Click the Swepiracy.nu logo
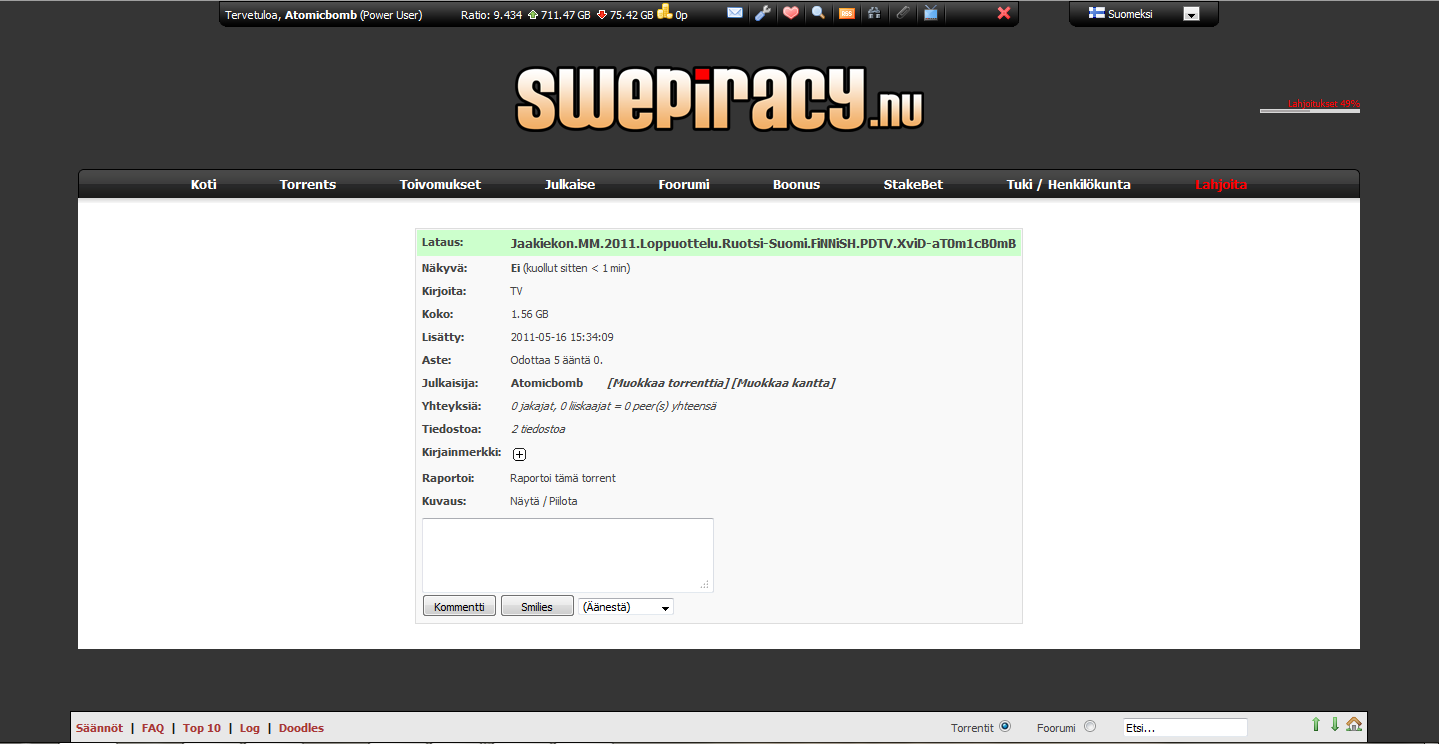 (719, 98)
